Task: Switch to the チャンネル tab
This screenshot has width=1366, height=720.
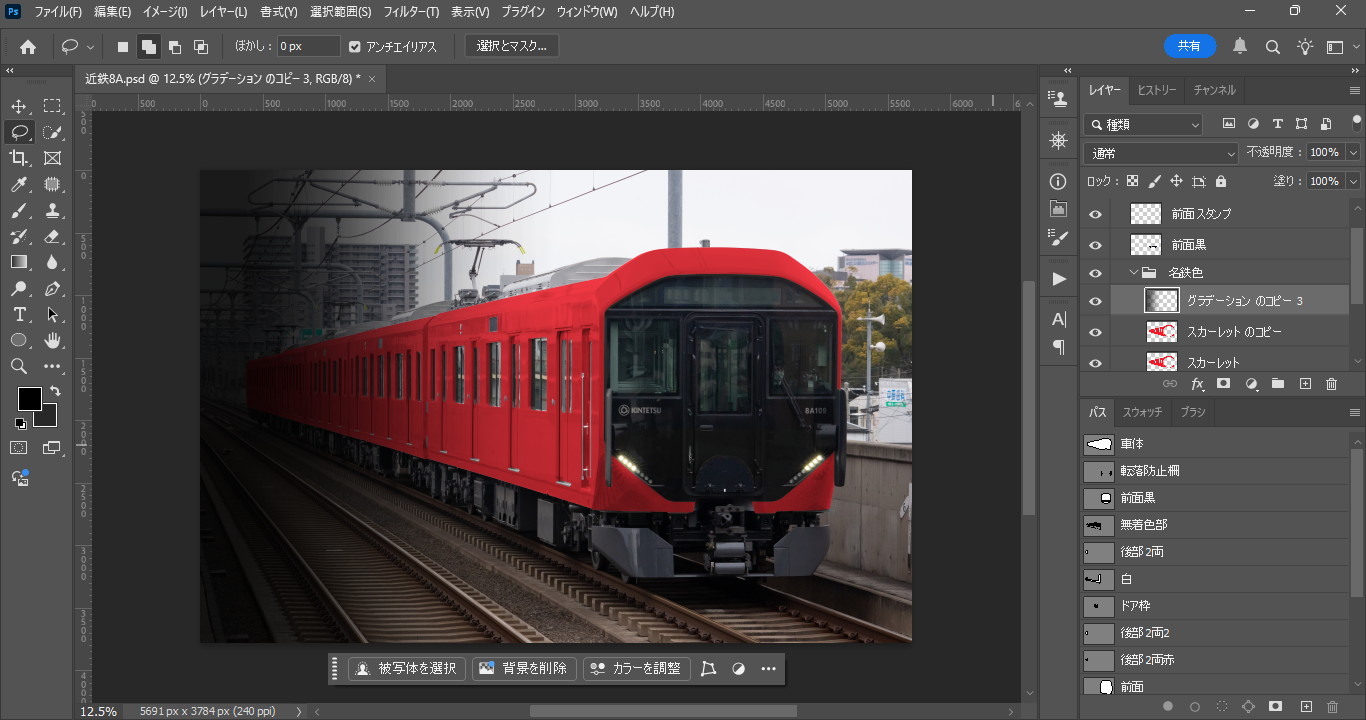Action: (1214, 90)
